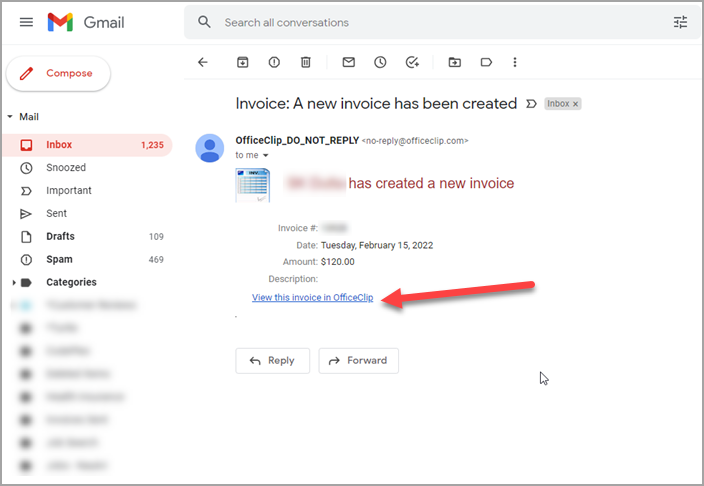Expand the Categories list
Viewport: 704px width, 486px height.
tap(13, 283)
